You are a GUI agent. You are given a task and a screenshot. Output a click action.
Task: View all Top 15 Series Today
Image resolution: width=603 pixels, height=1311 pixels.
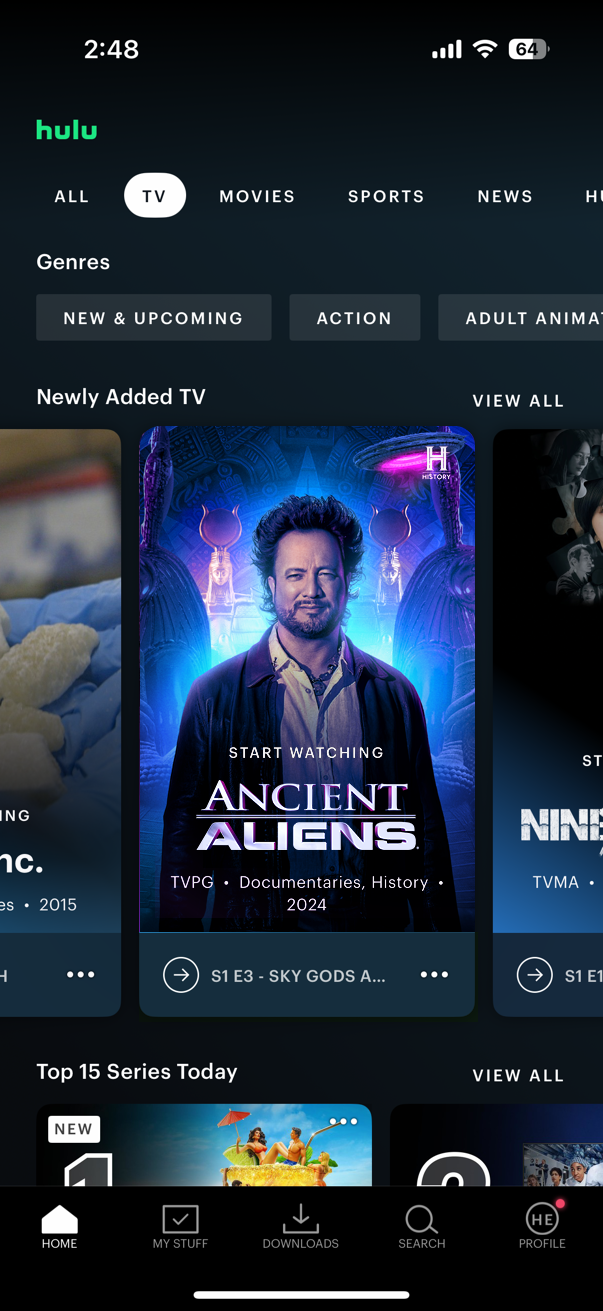(518, 1076)
